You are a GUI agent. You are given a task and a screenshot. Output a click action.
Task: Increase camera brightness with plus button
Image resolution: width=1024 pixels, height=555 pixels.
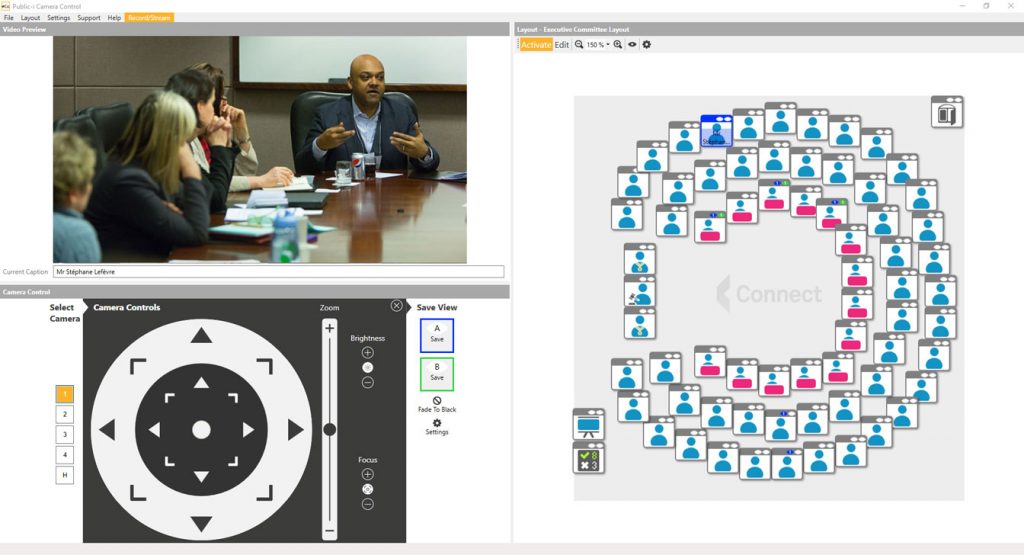click(x=367, y=352)
